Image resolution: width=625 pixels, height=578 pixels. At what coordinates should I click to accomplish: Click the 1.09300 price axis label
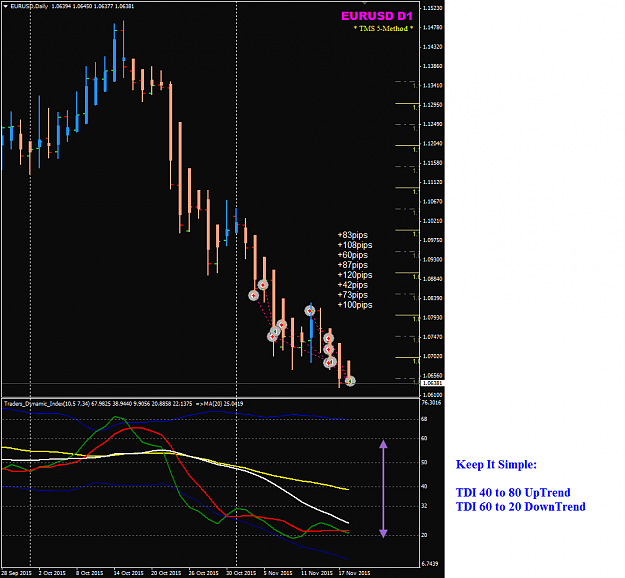[432, 260]
